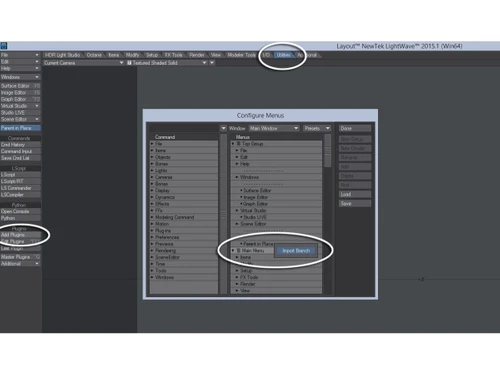This screenshot has width=500, height=375.
Task: Click the LSCompiler button
Action: [x=20, y=195]
